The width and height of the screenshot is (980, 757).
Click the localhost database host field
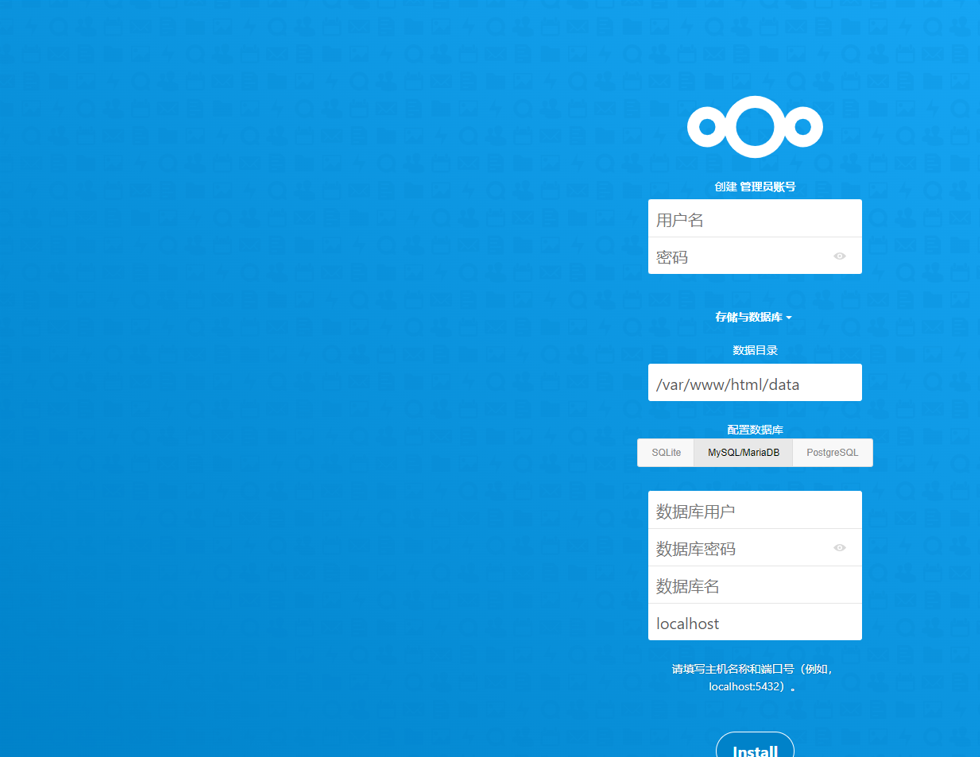pyautogui.click(x=754, y=622)
